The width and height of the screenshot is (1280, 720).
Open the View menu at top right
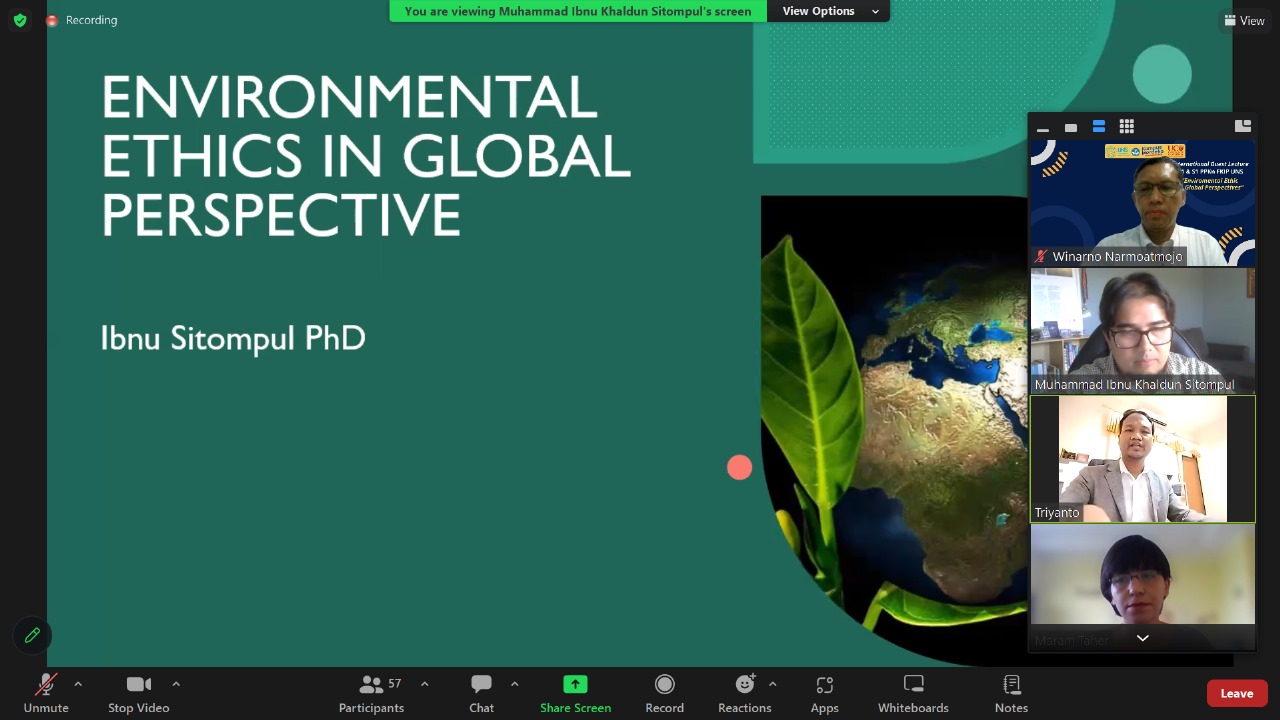[1244, 20]
